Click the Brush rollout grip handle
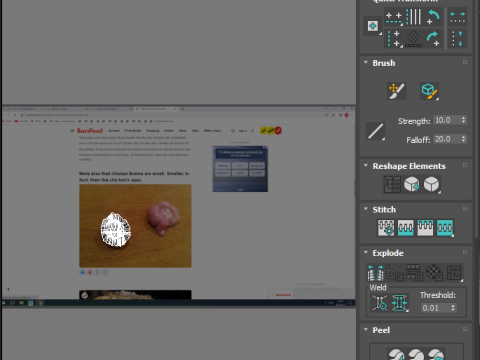480x360 pixels. pyautogui.click(x=465, y=62)
